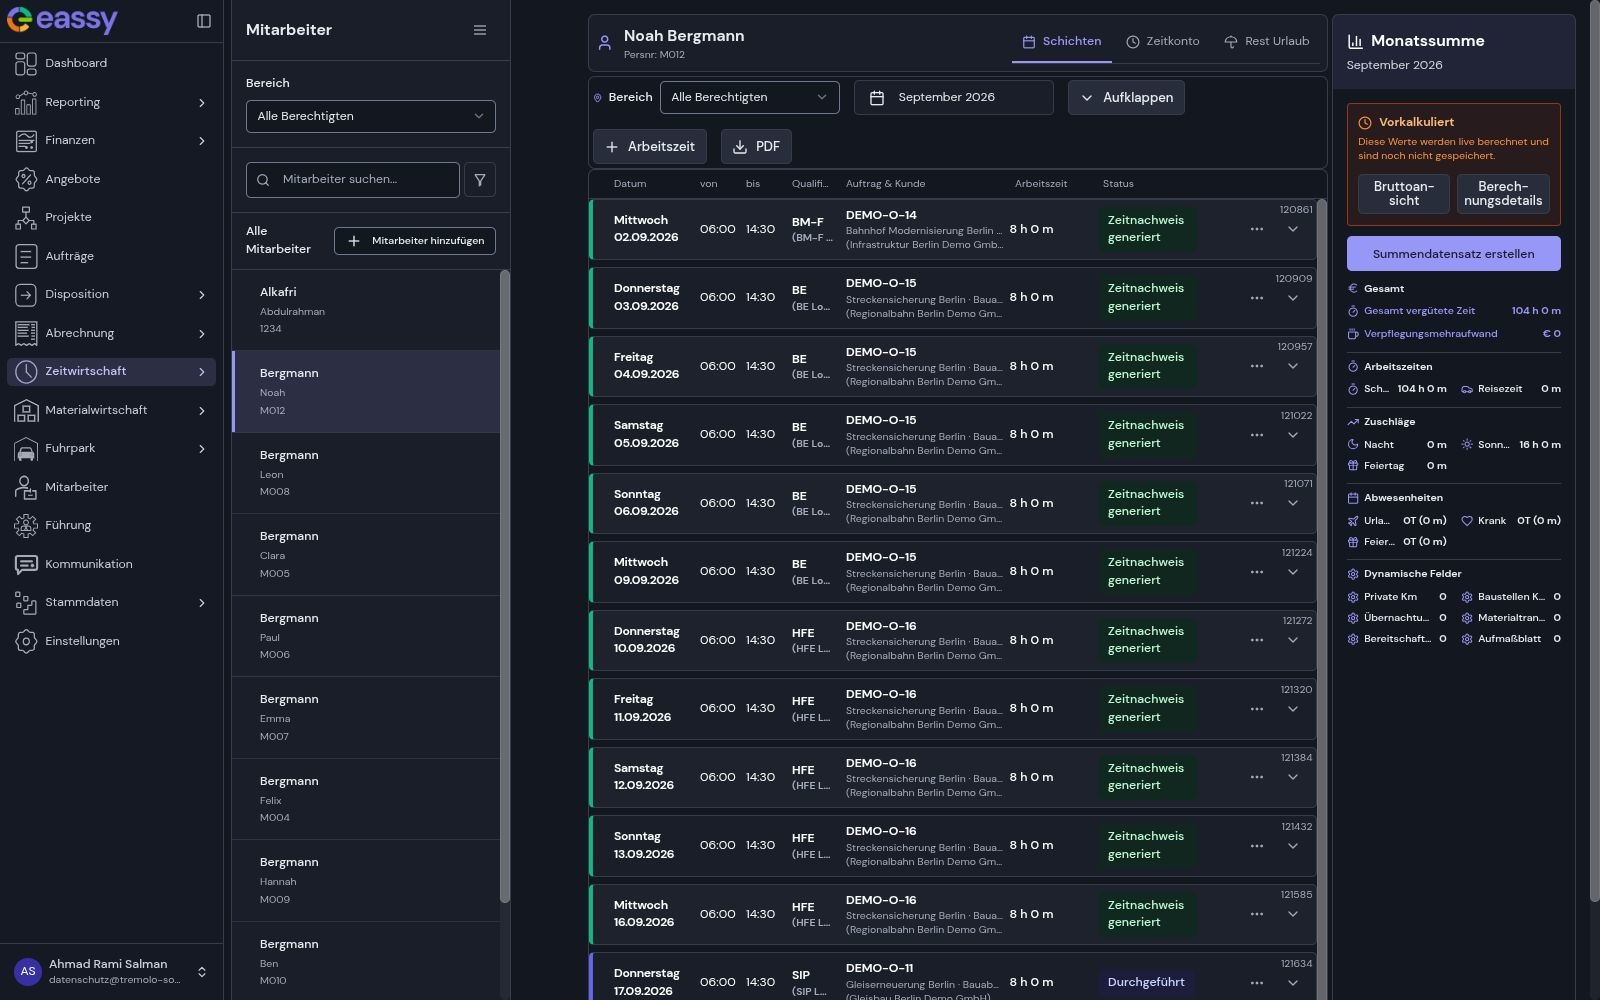Expand the Finanzen submenu
This screenshot has width=1600, height=1000.
click(202, 141)
